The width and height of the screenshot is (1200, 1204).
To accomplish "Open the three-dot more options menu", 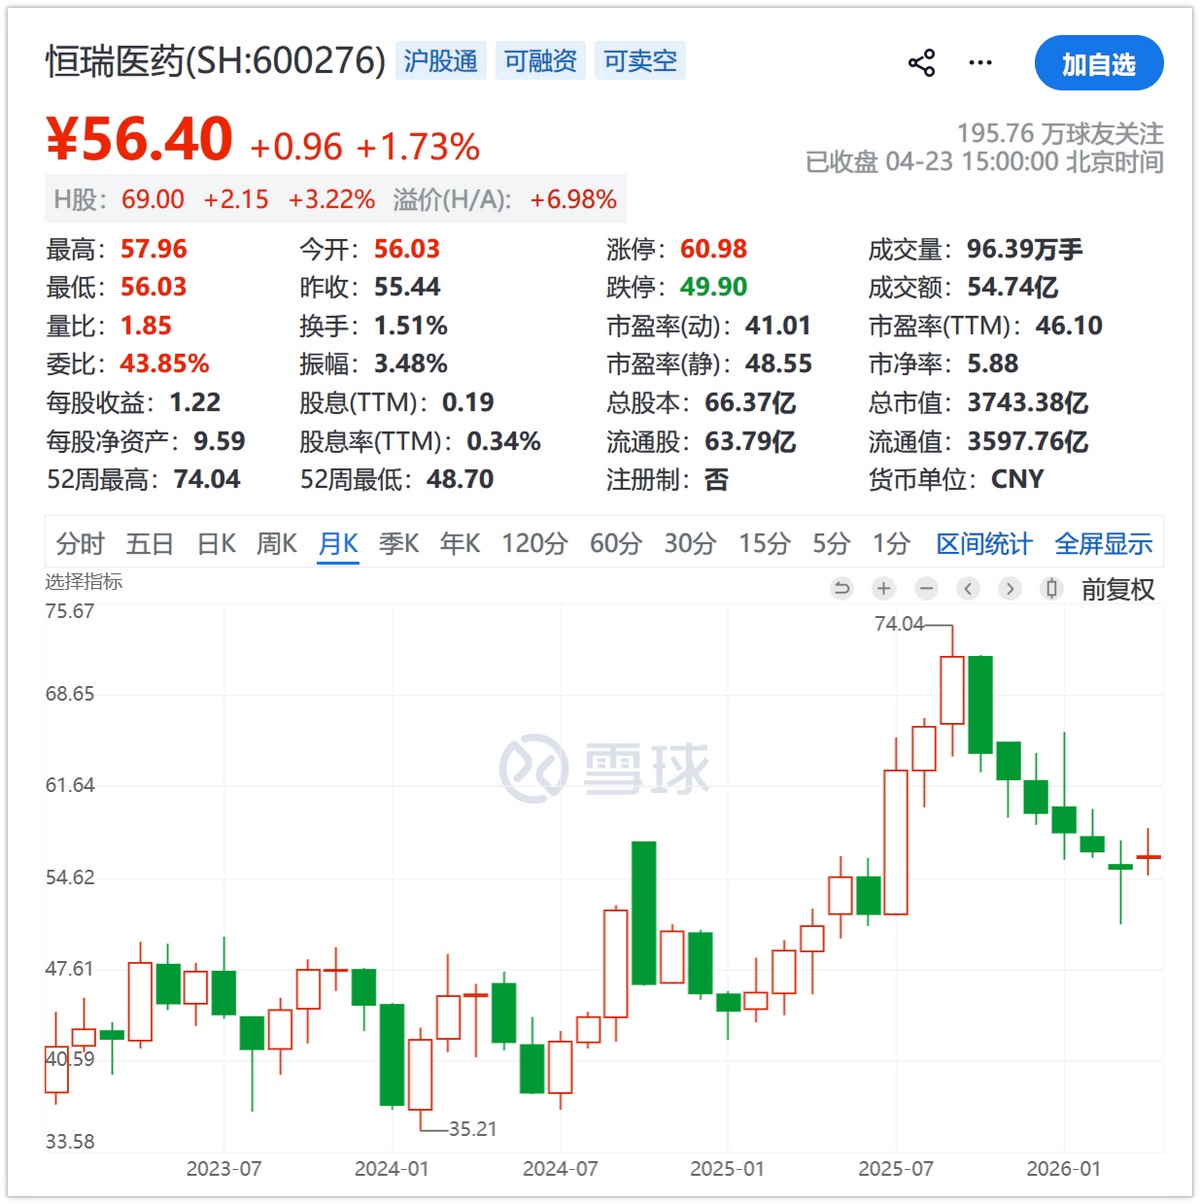I will pyautogui.click(x=980, y=63).
